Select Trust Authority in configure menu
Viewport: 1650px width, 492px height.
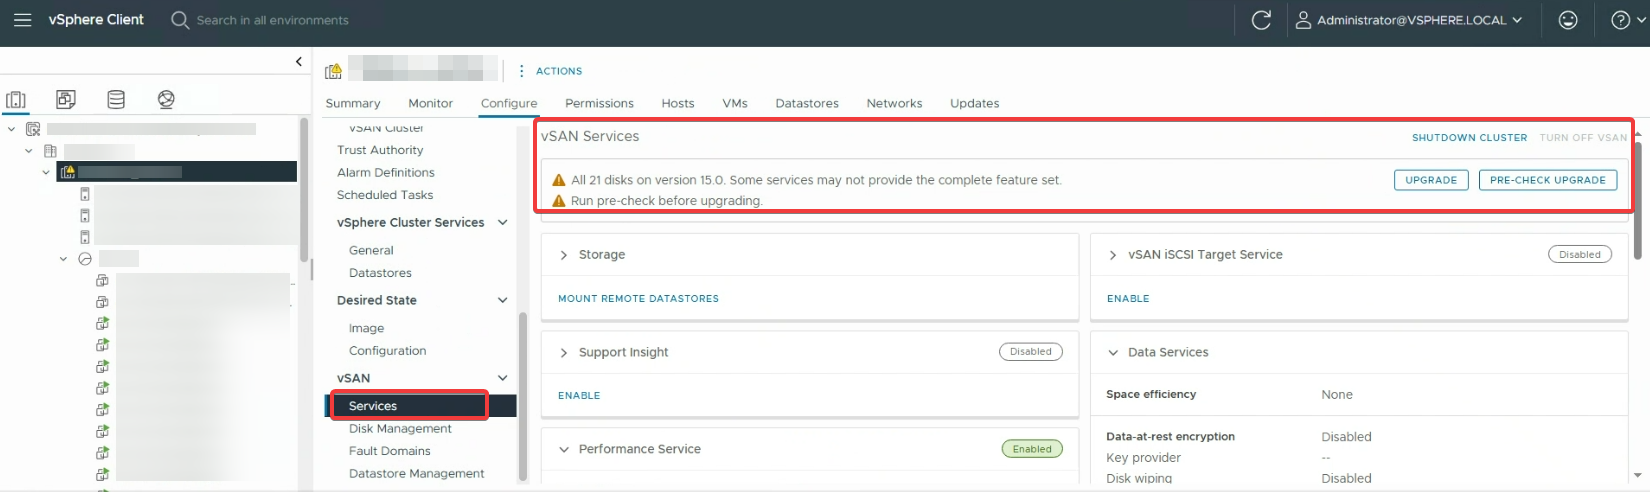pos(380,150)
